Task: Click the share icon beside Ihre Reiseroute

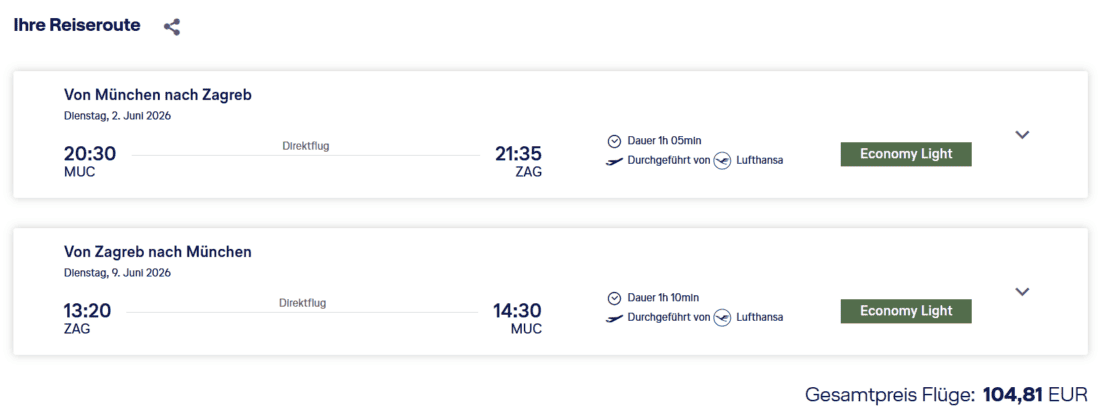Action: tap(172, 27)
